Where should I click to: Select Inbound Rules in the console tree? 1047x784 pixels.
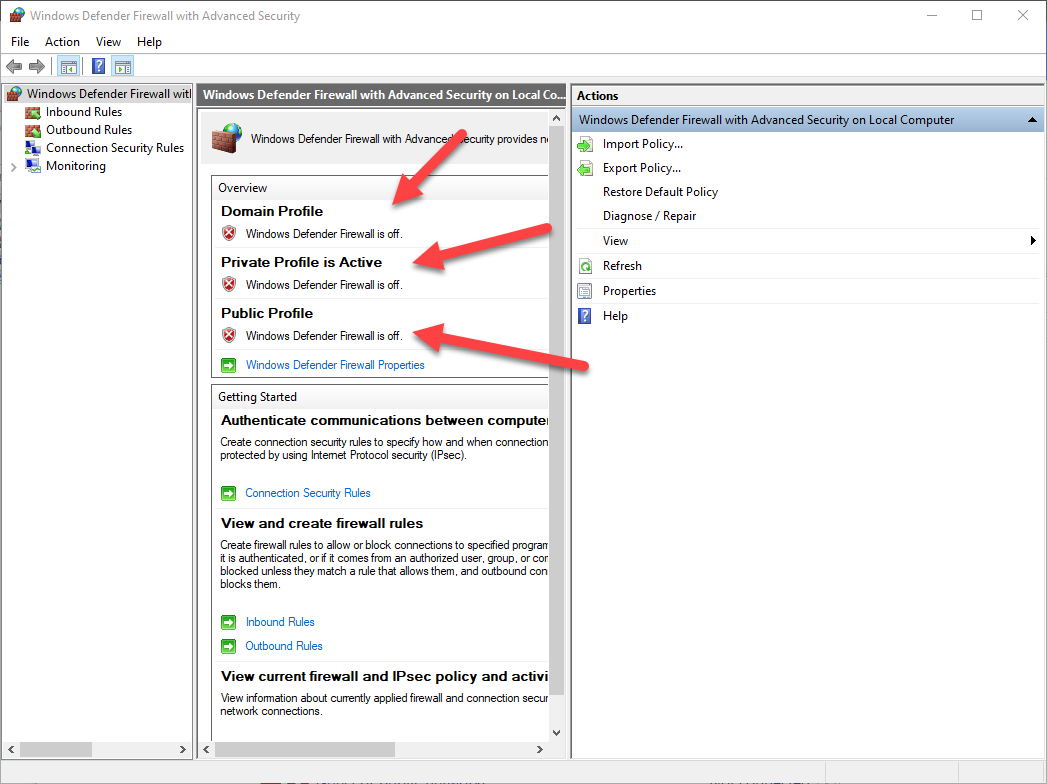click(x=83, y=112)
